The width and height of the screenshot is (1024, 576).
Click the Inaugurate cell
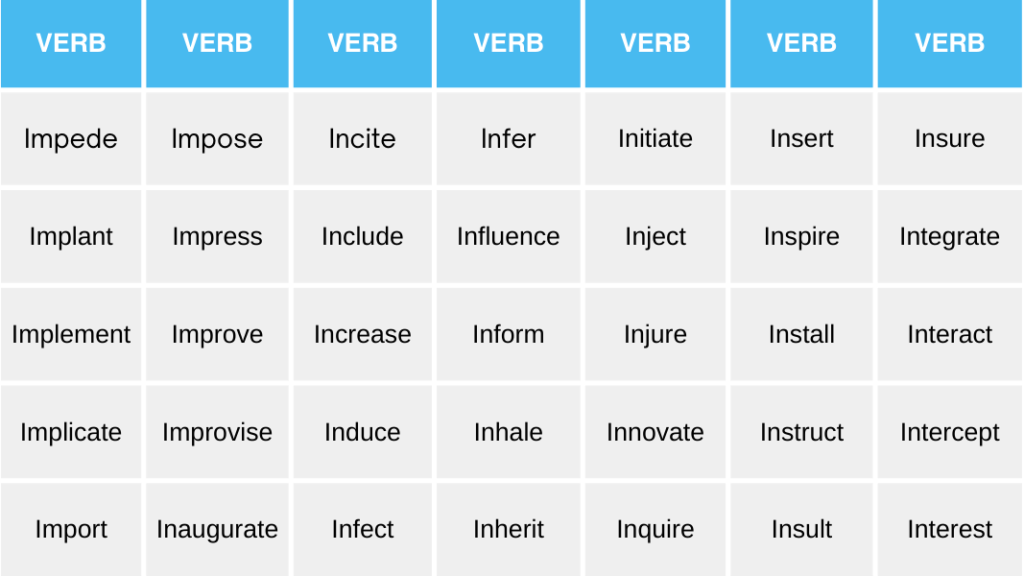pyautogui.click(x=217, y=530)
